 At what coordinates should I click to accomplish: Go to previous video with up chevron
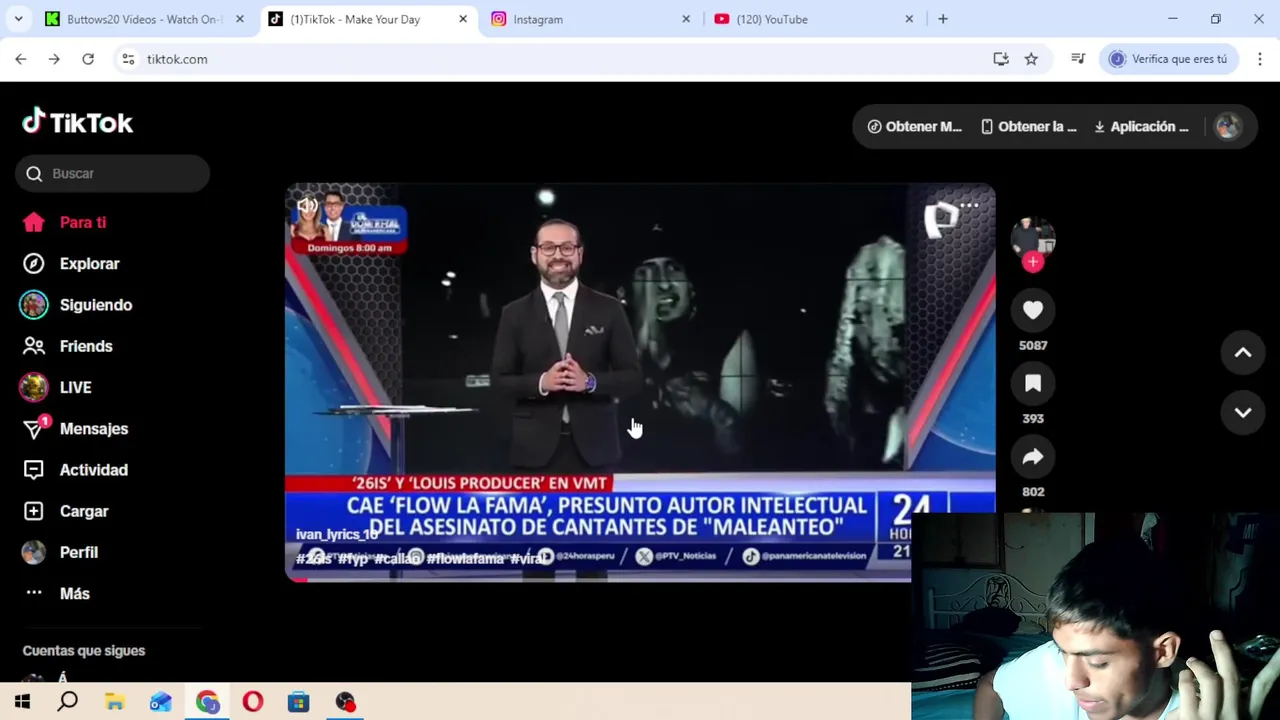(1243, 352)
